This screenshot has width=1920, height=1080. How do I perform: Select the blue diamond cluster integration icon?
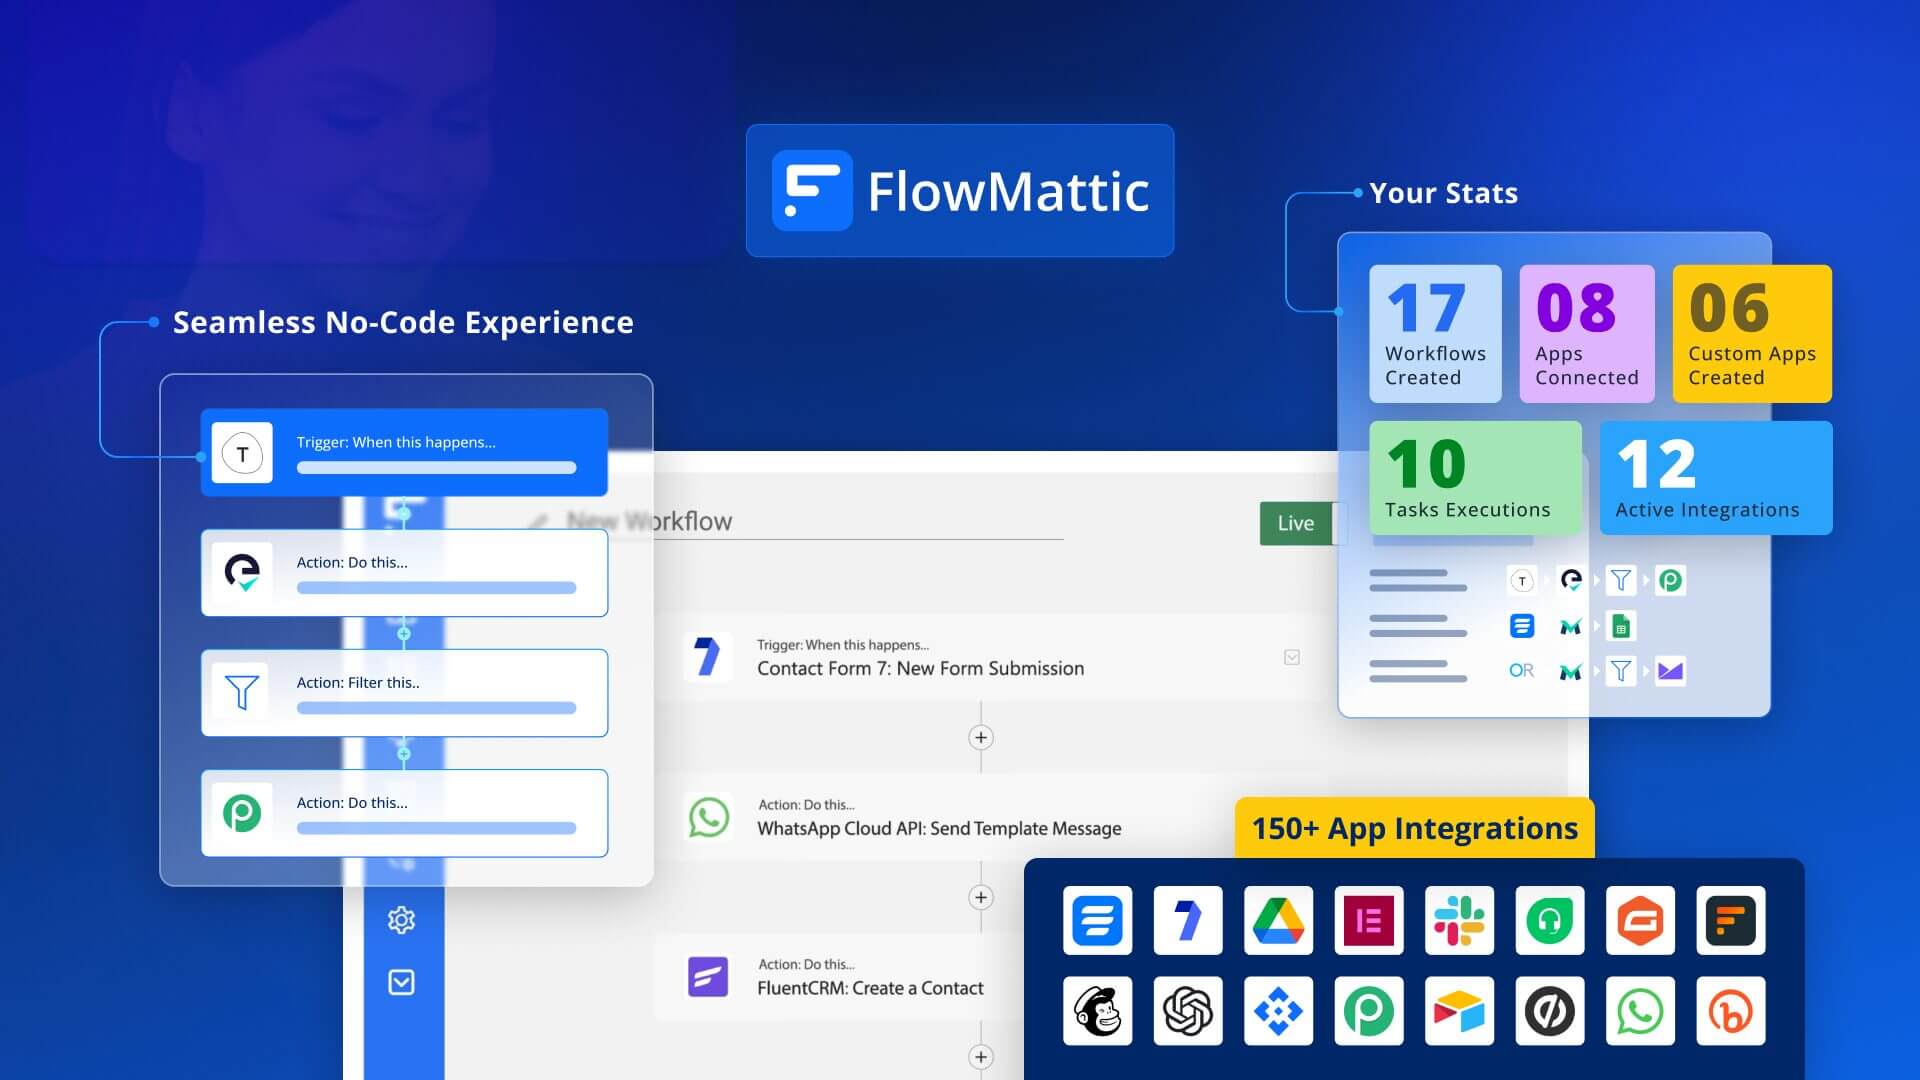[1279, 1011]
